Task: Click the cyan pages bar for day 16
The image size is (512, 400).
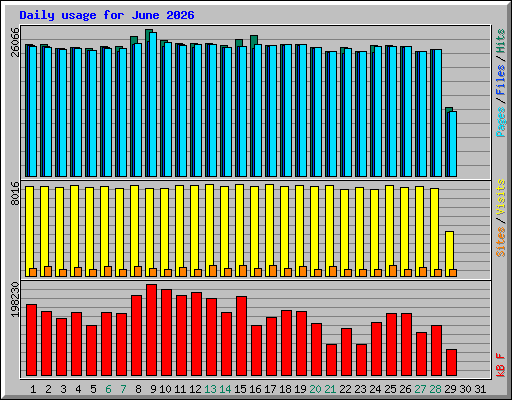Action: [258, 110]
